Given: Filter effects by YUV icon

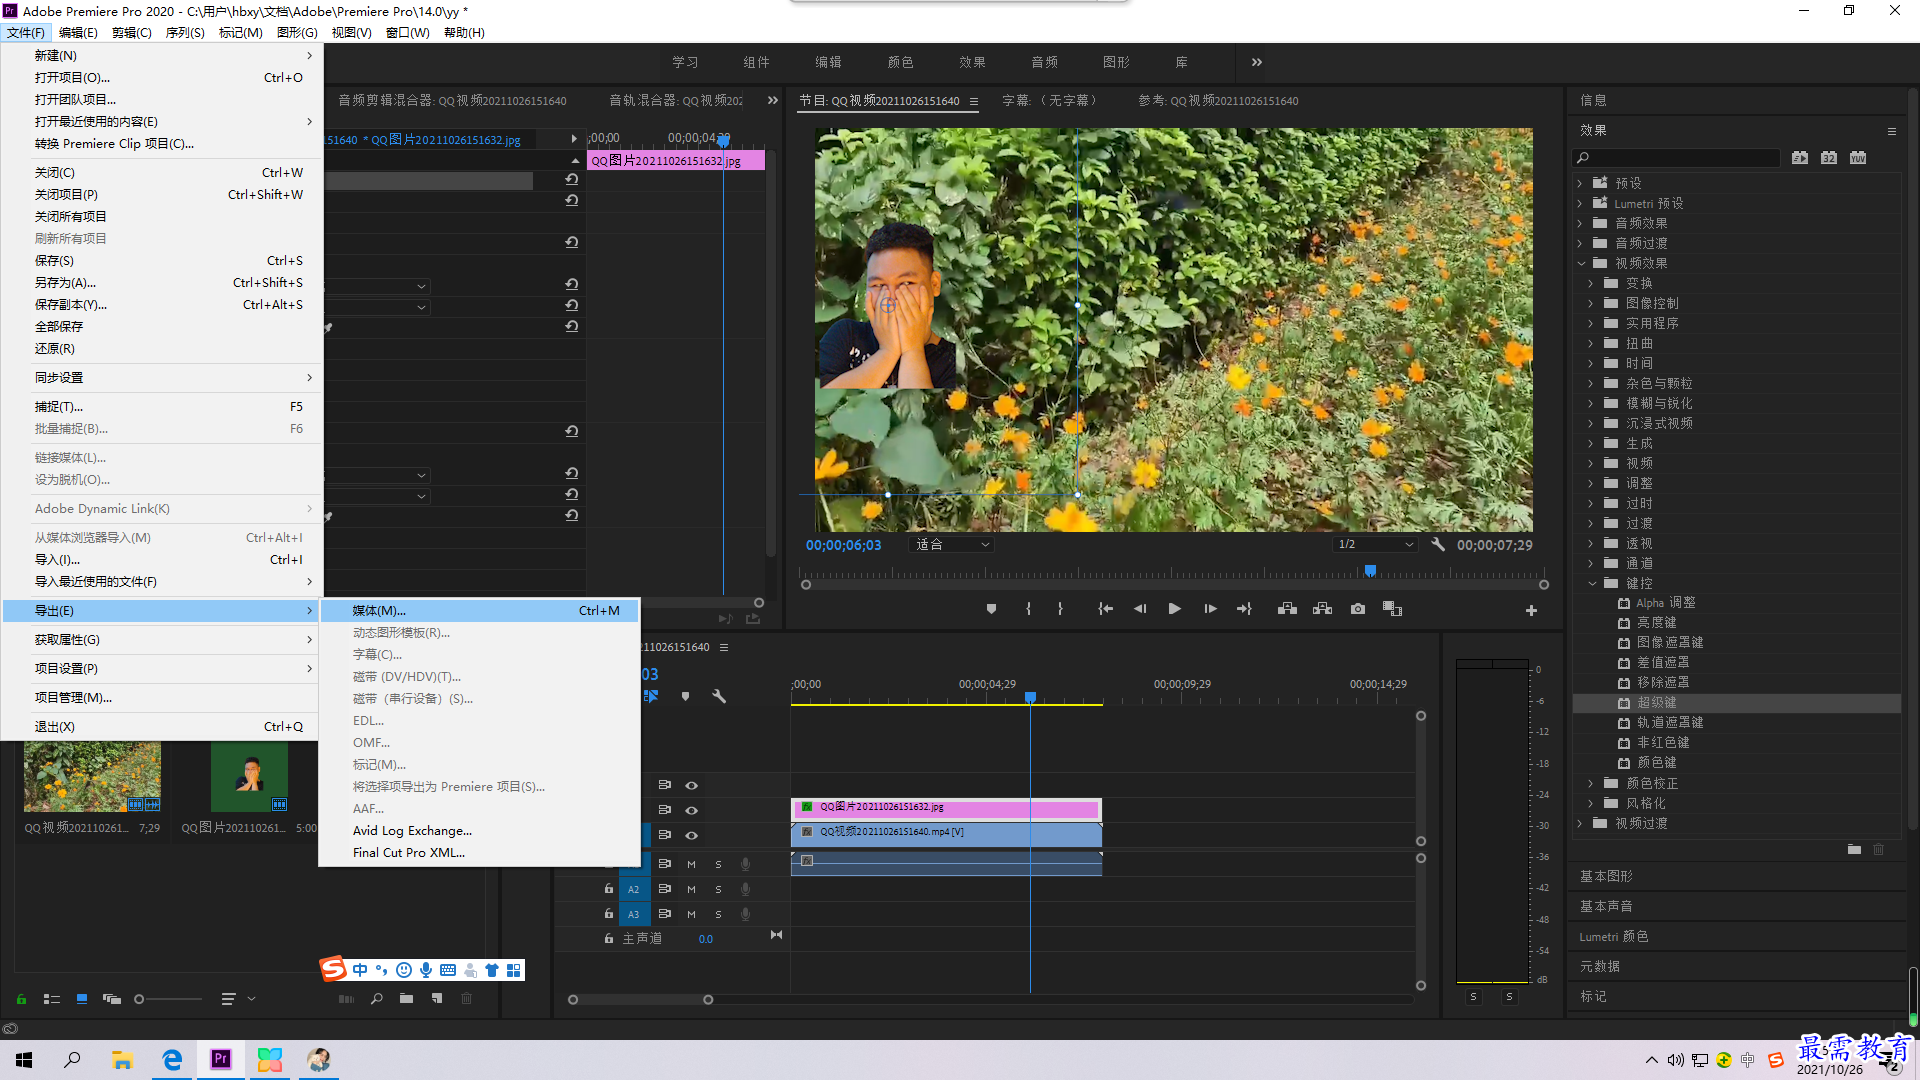Looking at the screenshot, I should (x=1858, y=158).
